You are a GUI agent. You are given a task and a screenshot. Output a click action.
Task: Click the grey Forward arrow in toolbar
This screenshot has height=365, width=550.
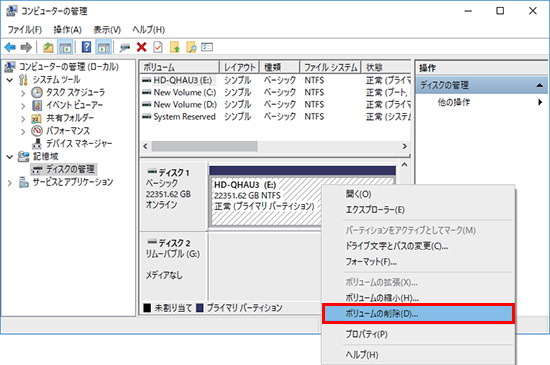tap(26, 47)
